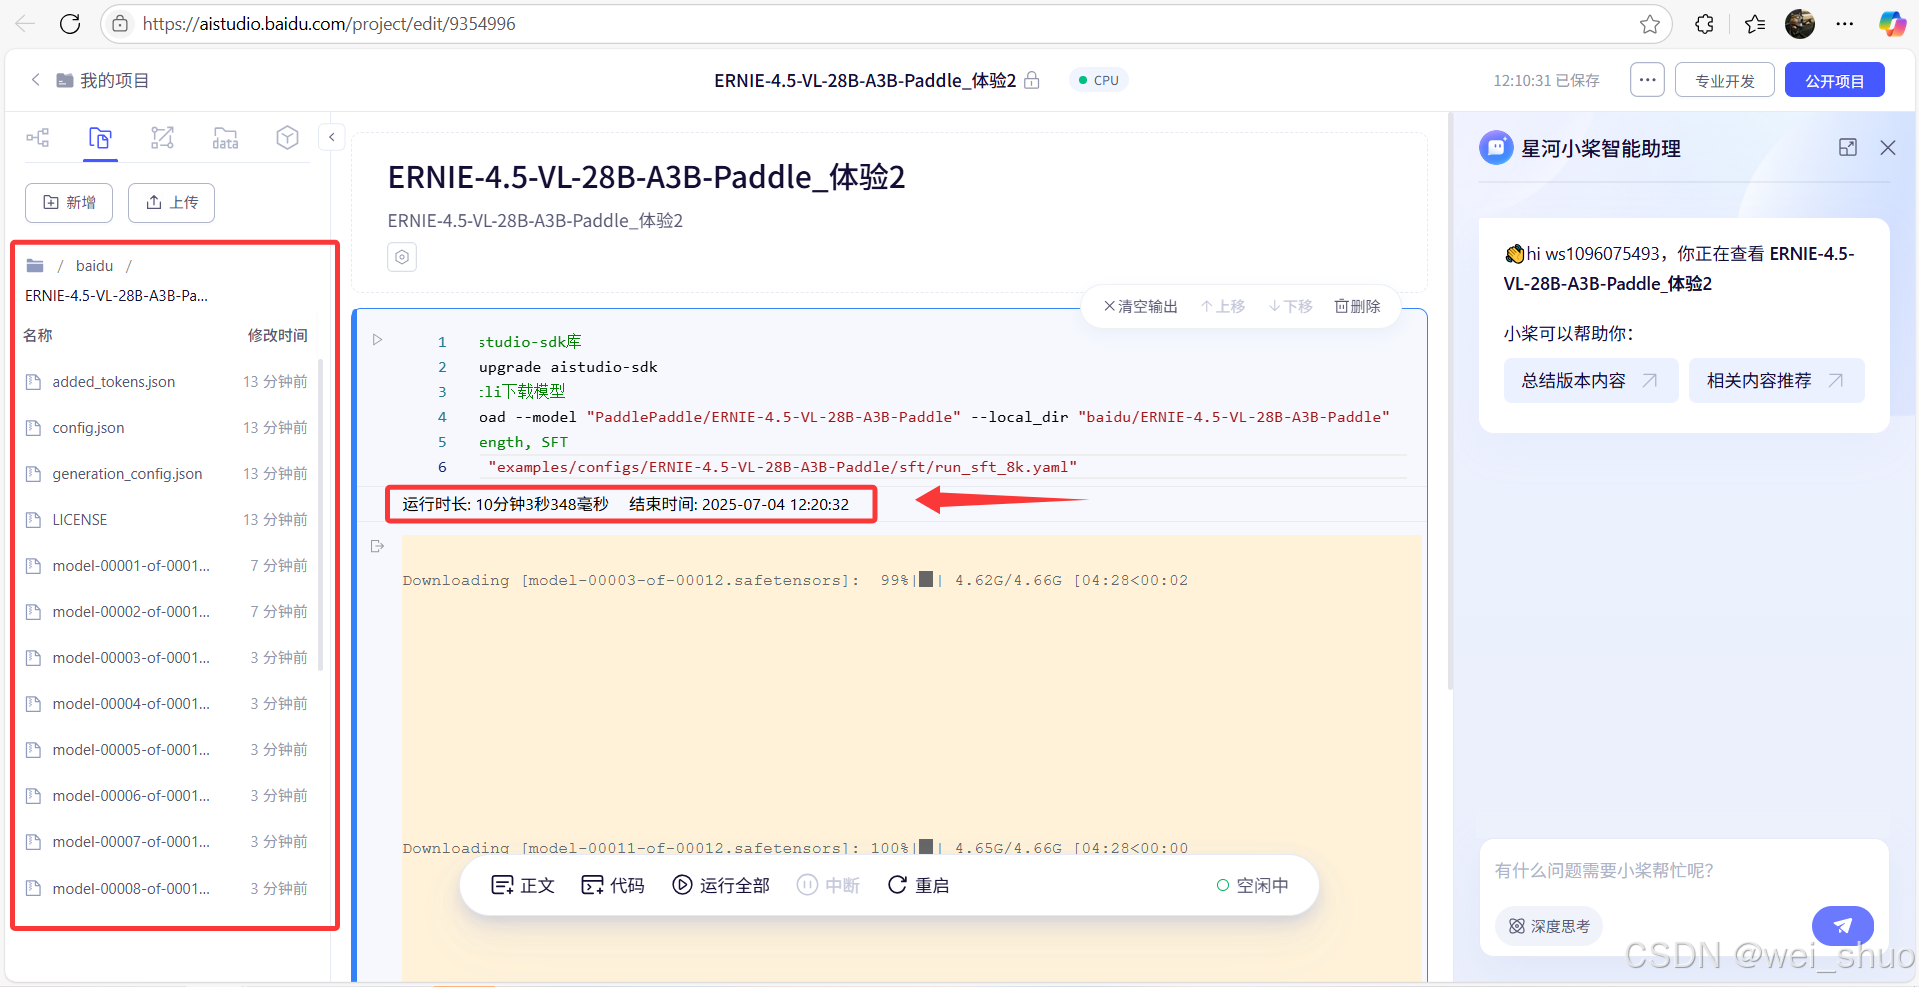Click the 公开项目 button

(1835, 80)
